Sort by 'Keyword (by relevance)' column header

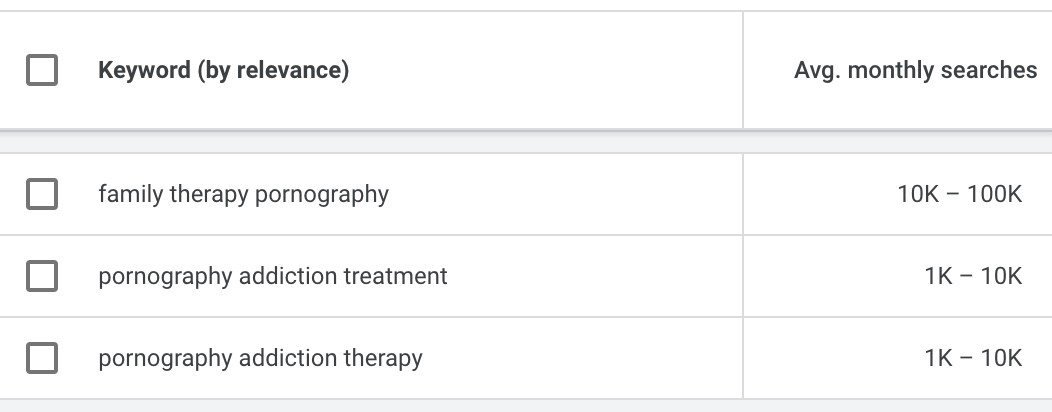pos(223,71)
